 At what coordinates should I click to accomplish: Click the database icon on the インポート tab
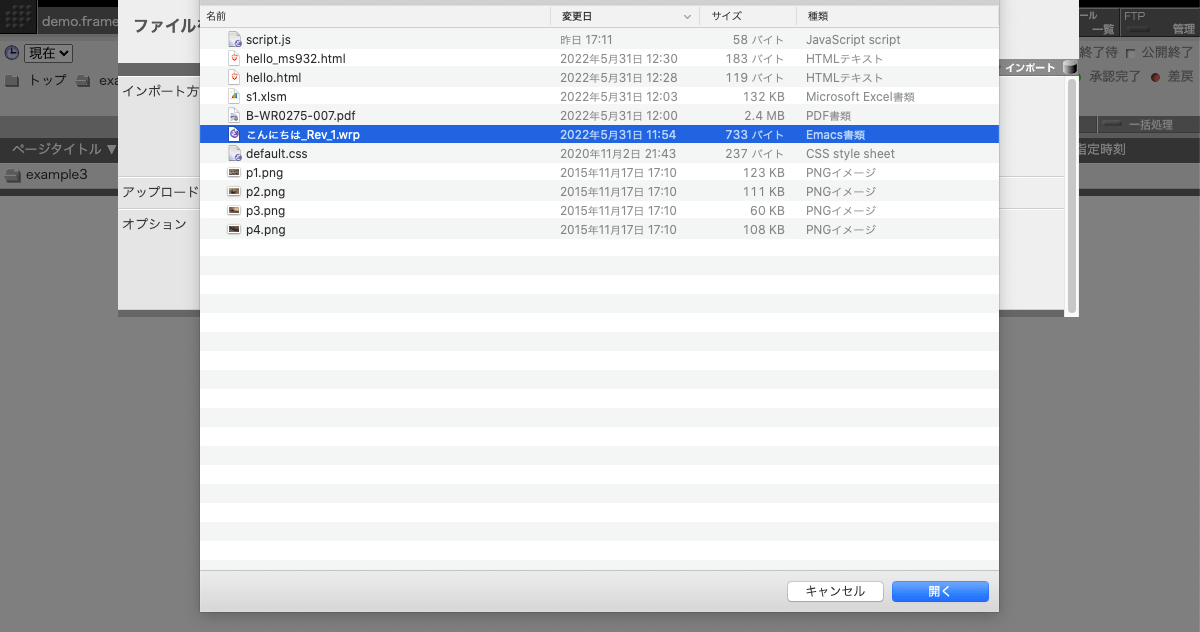tap(1070, 67)
